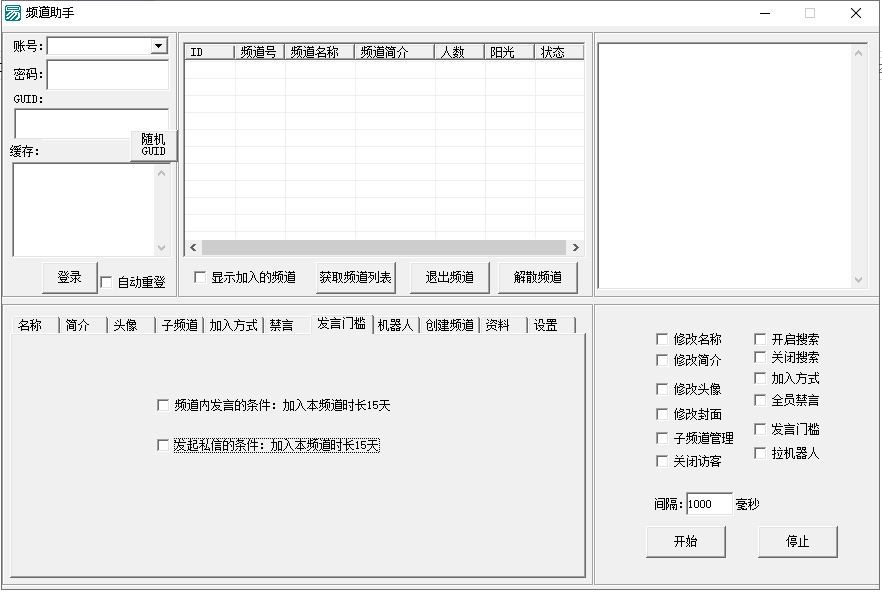Image resolution: width=882 pixels, height=593 pixels.
Task: Toggle the 显示加入的频道 checkbox
Action: [200, 277]
